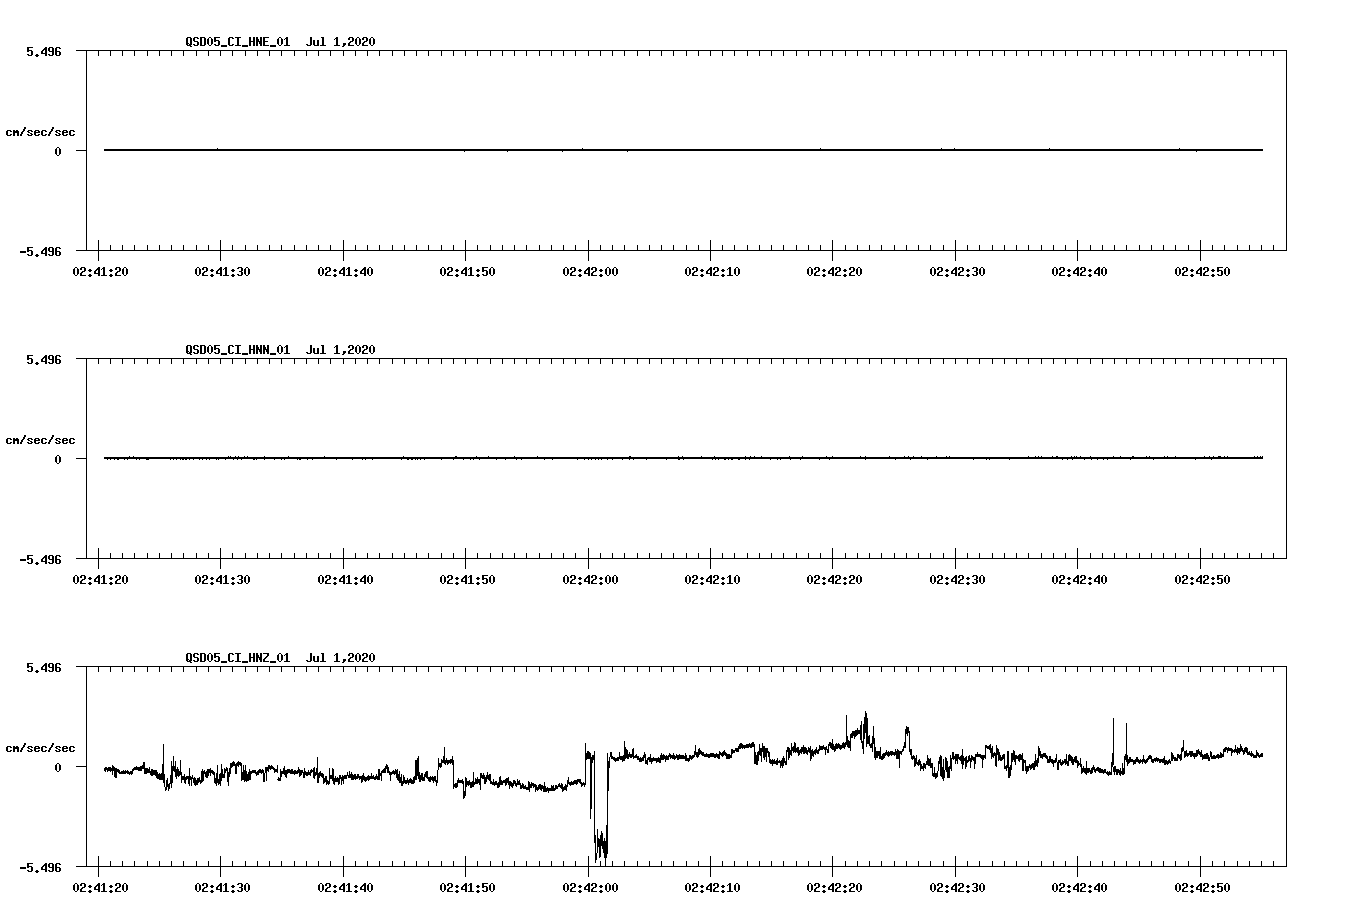
Task: Select the 02:42:20 timestamp under HNZ plot
Action: pos(834,887)
